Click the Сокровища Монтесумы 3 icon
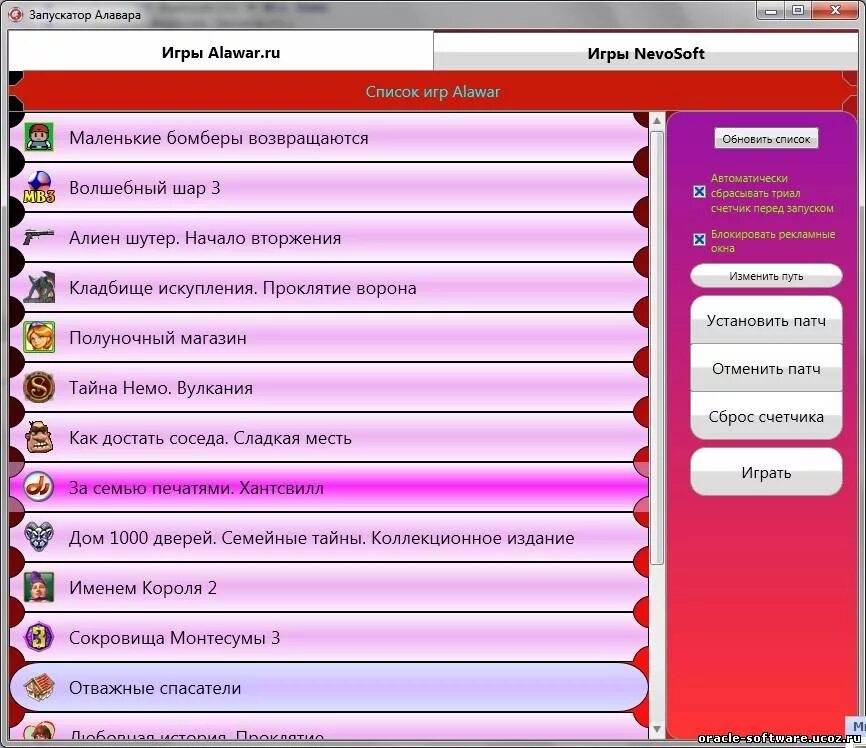 point(39,638)
